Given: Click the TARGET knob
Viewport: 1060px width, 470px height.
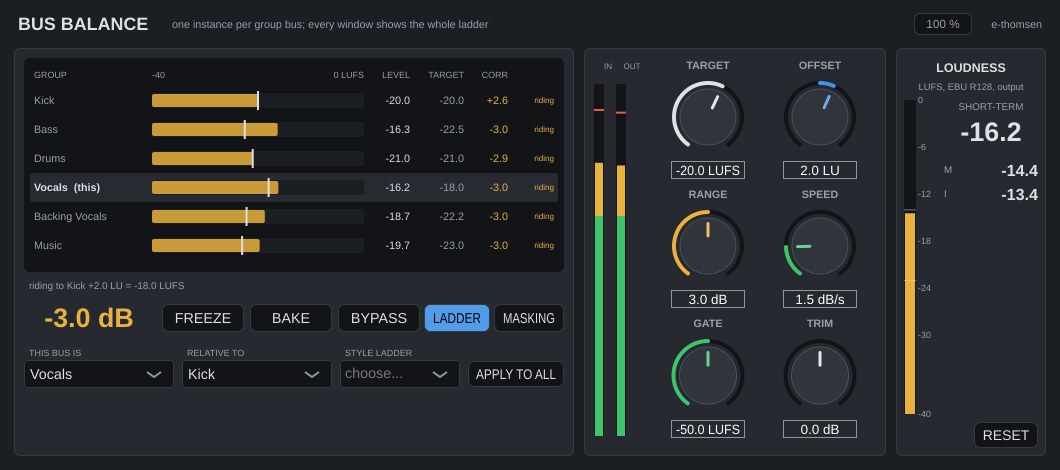Looking at the screenshot, I should pos(708,114).
